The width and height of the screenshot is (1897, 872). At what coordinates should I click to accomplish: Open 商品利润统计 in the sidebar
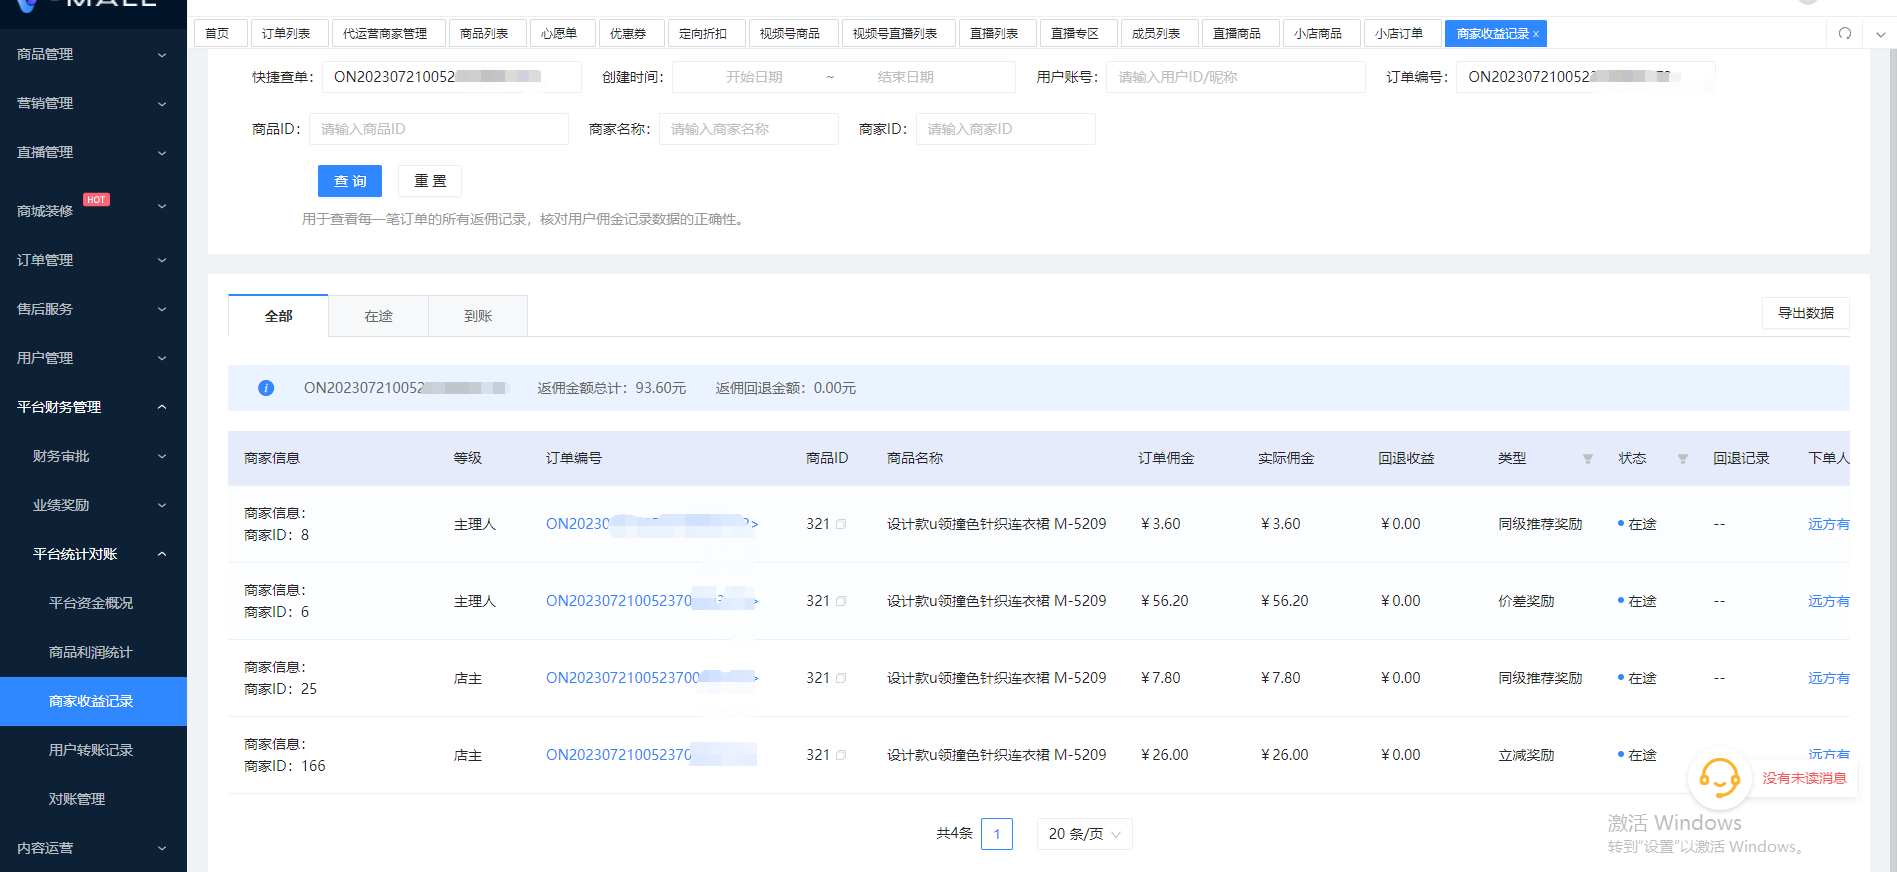click(91, 652)
